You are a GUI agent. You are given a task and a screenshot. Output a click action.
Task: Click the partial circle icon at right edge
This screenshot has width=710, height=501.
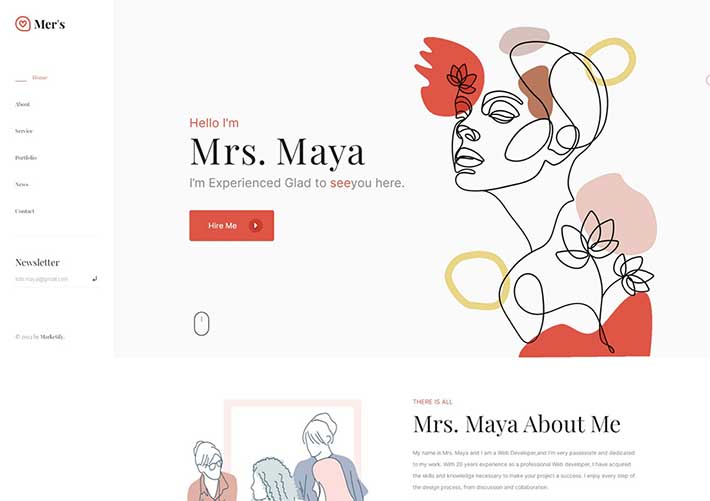[707, 80]
